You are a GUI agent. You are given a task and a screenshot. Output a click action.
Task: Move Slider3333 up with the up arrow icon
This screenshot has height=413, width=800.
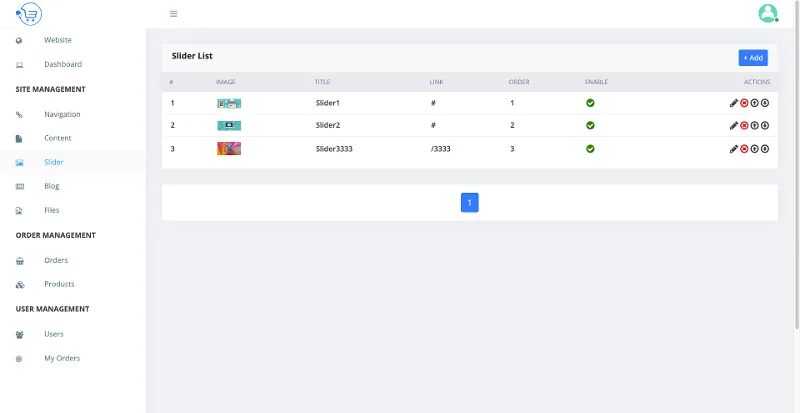755,149
